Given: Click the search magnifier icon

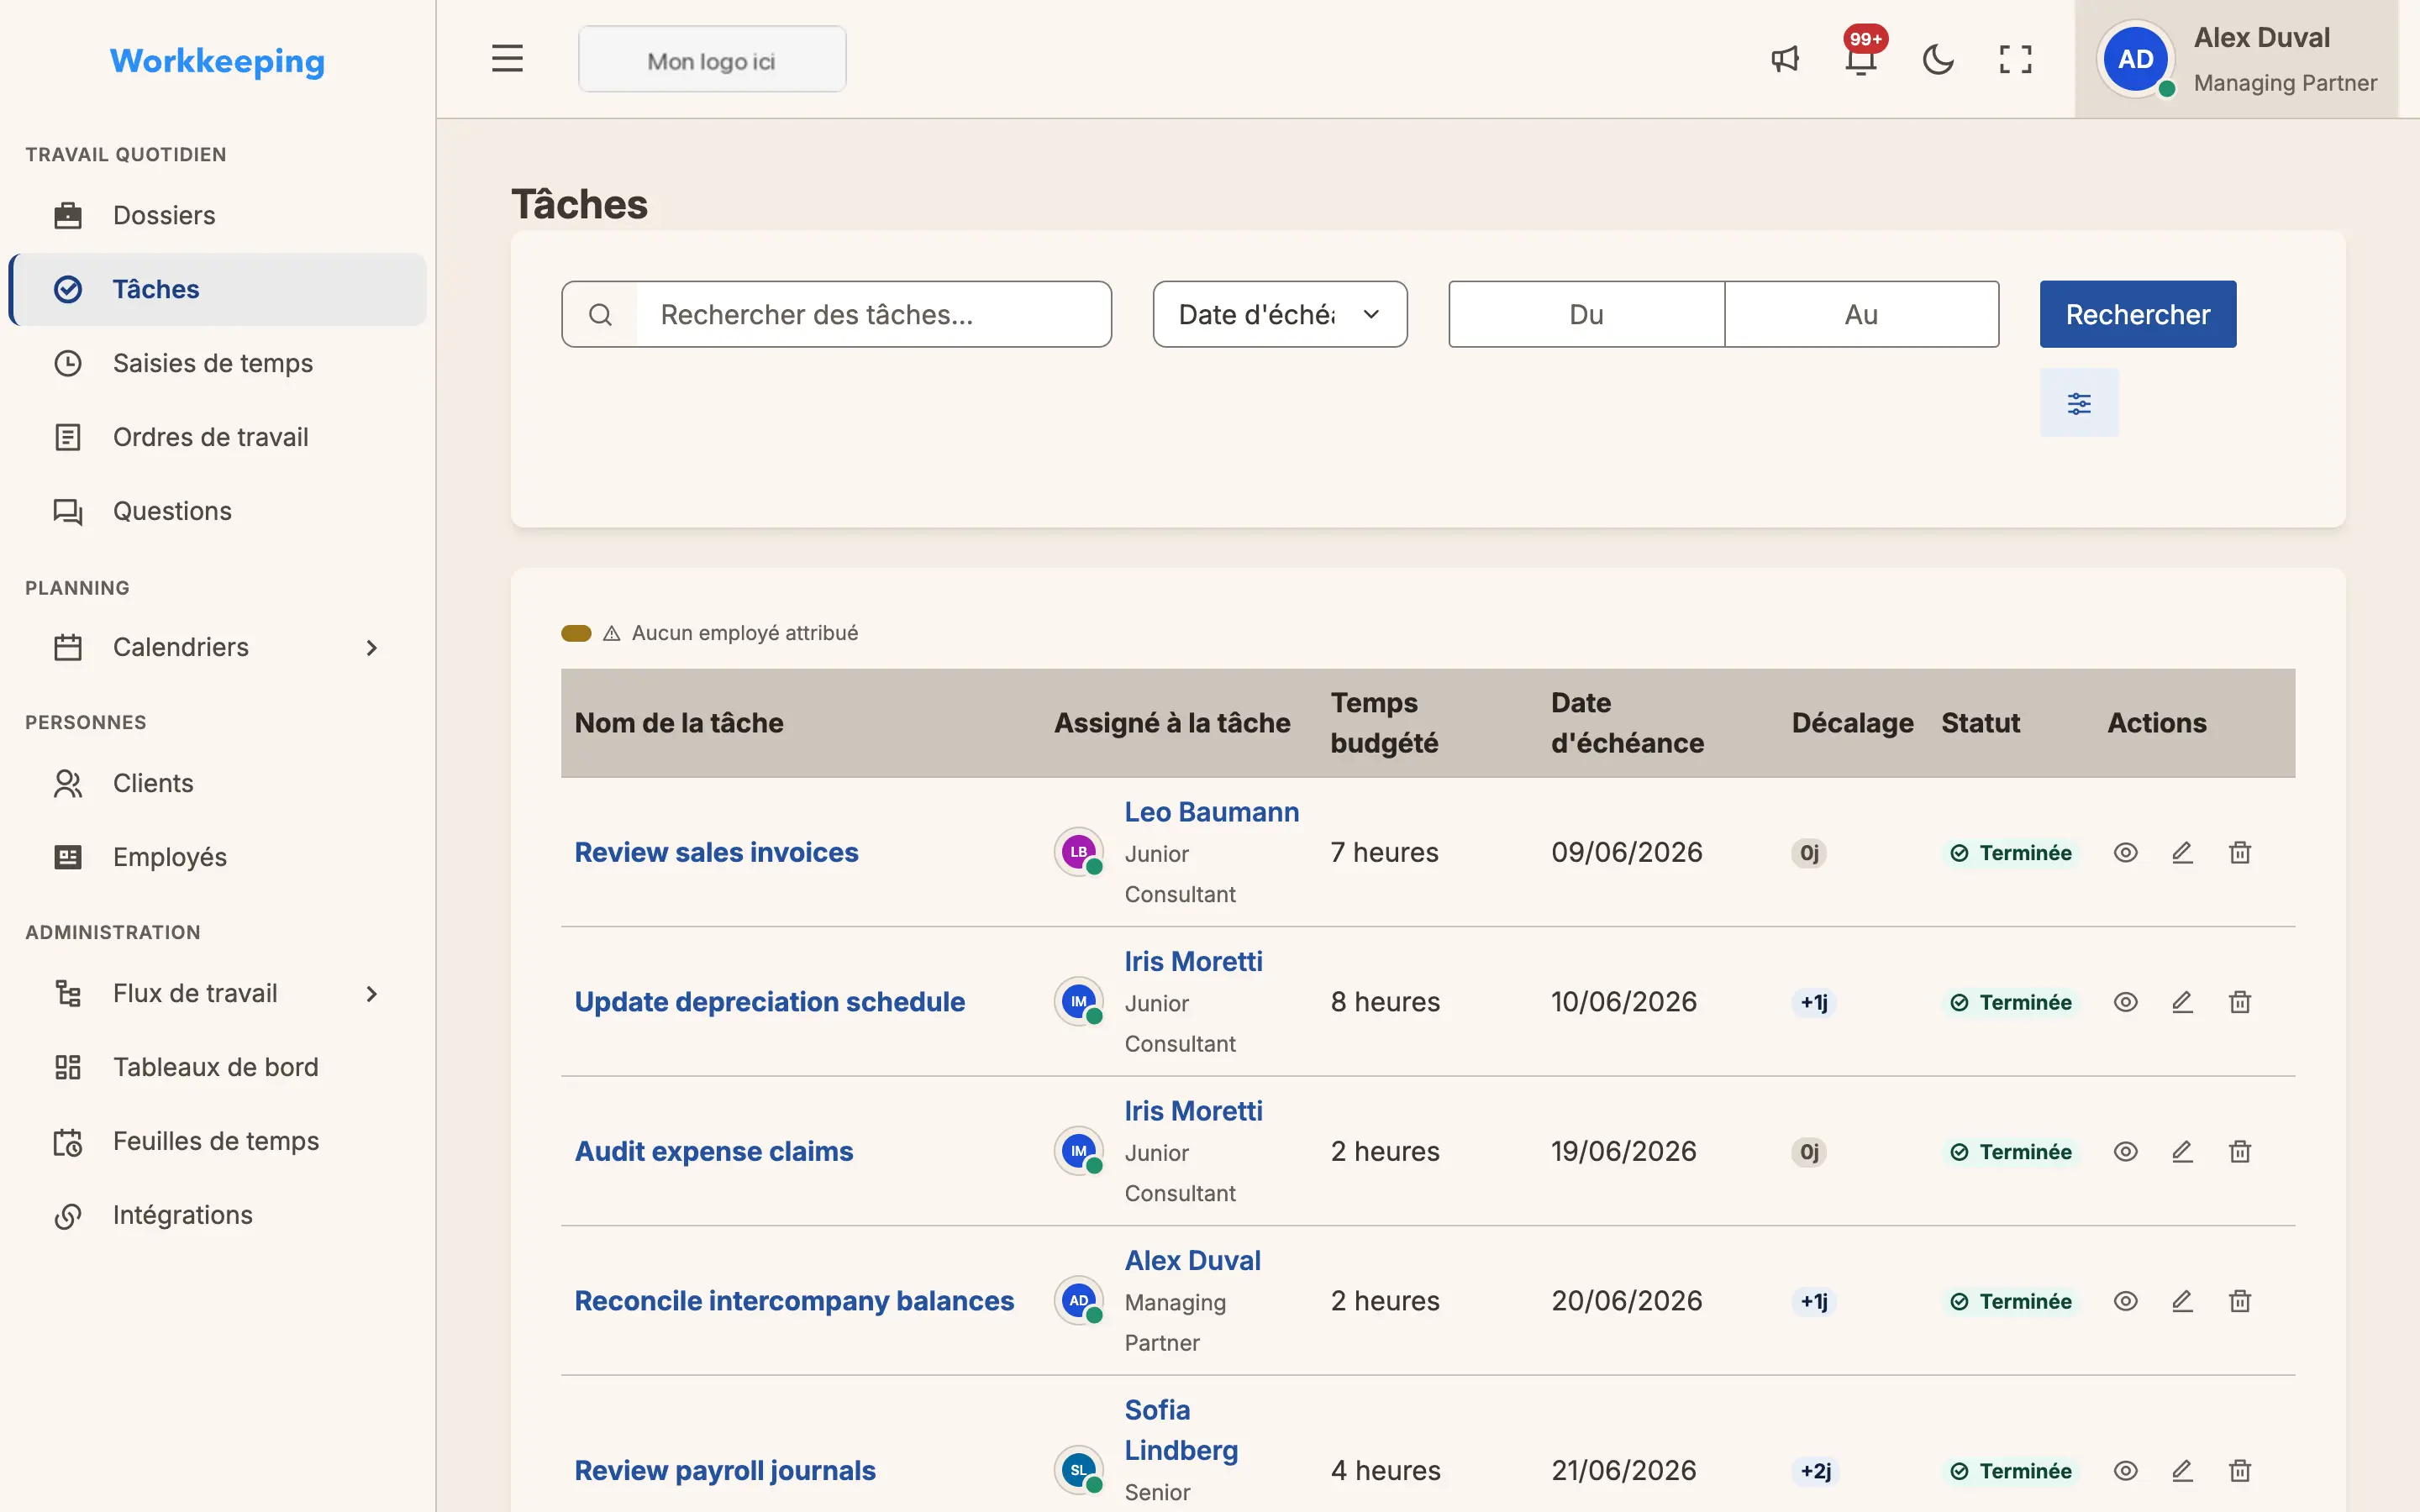Looking at the screenshot, I should click(x=600, y=315).
